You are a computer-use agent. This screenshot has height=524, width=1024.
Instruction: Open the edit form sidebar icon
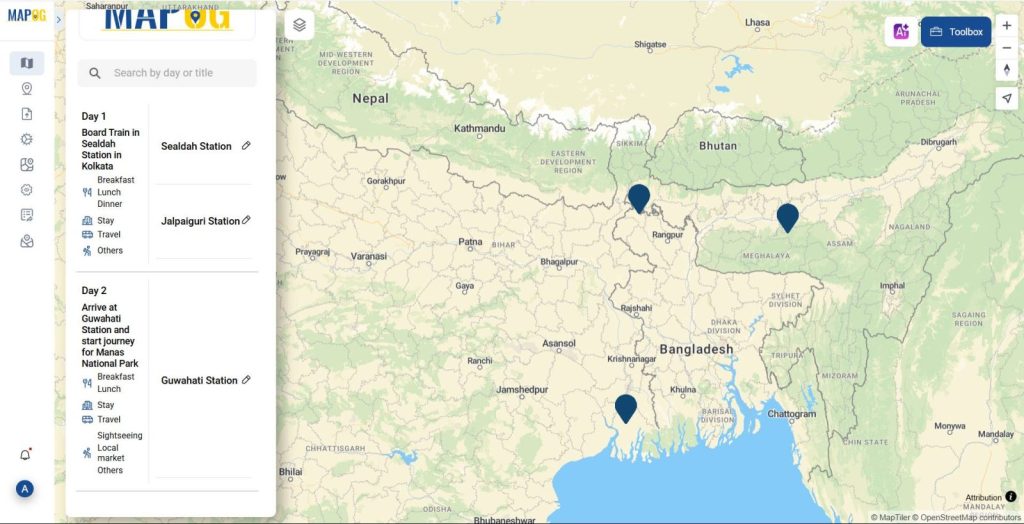[x=27, y=215]
